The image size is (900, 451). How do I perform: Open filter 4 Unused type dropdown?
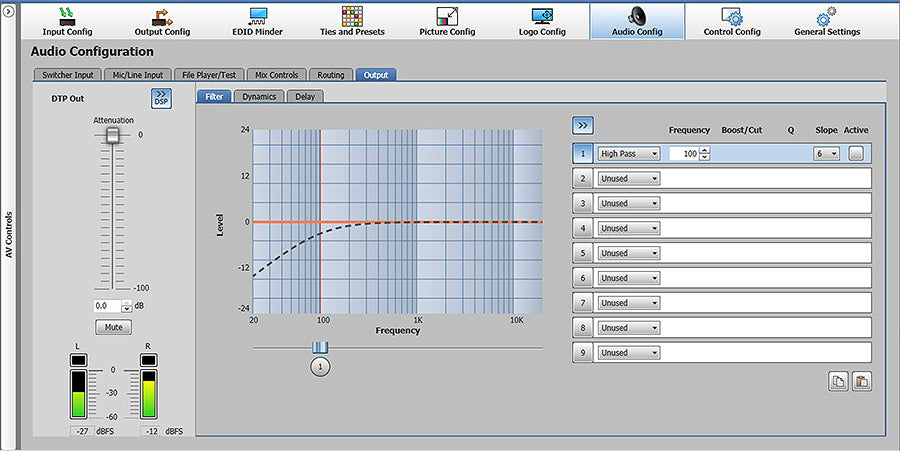coord(629,228)
